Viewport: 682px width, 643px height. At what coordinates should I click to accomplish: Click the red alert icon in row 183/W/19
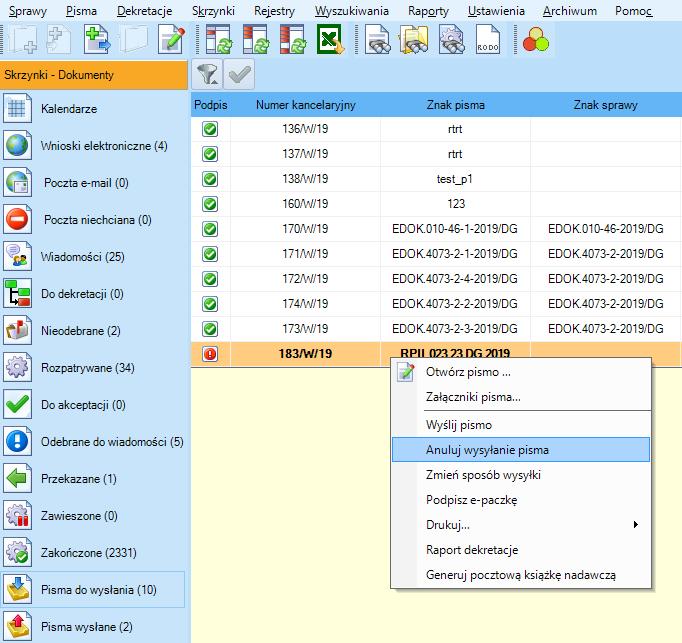pyautogui.click(x=210, y=354)
